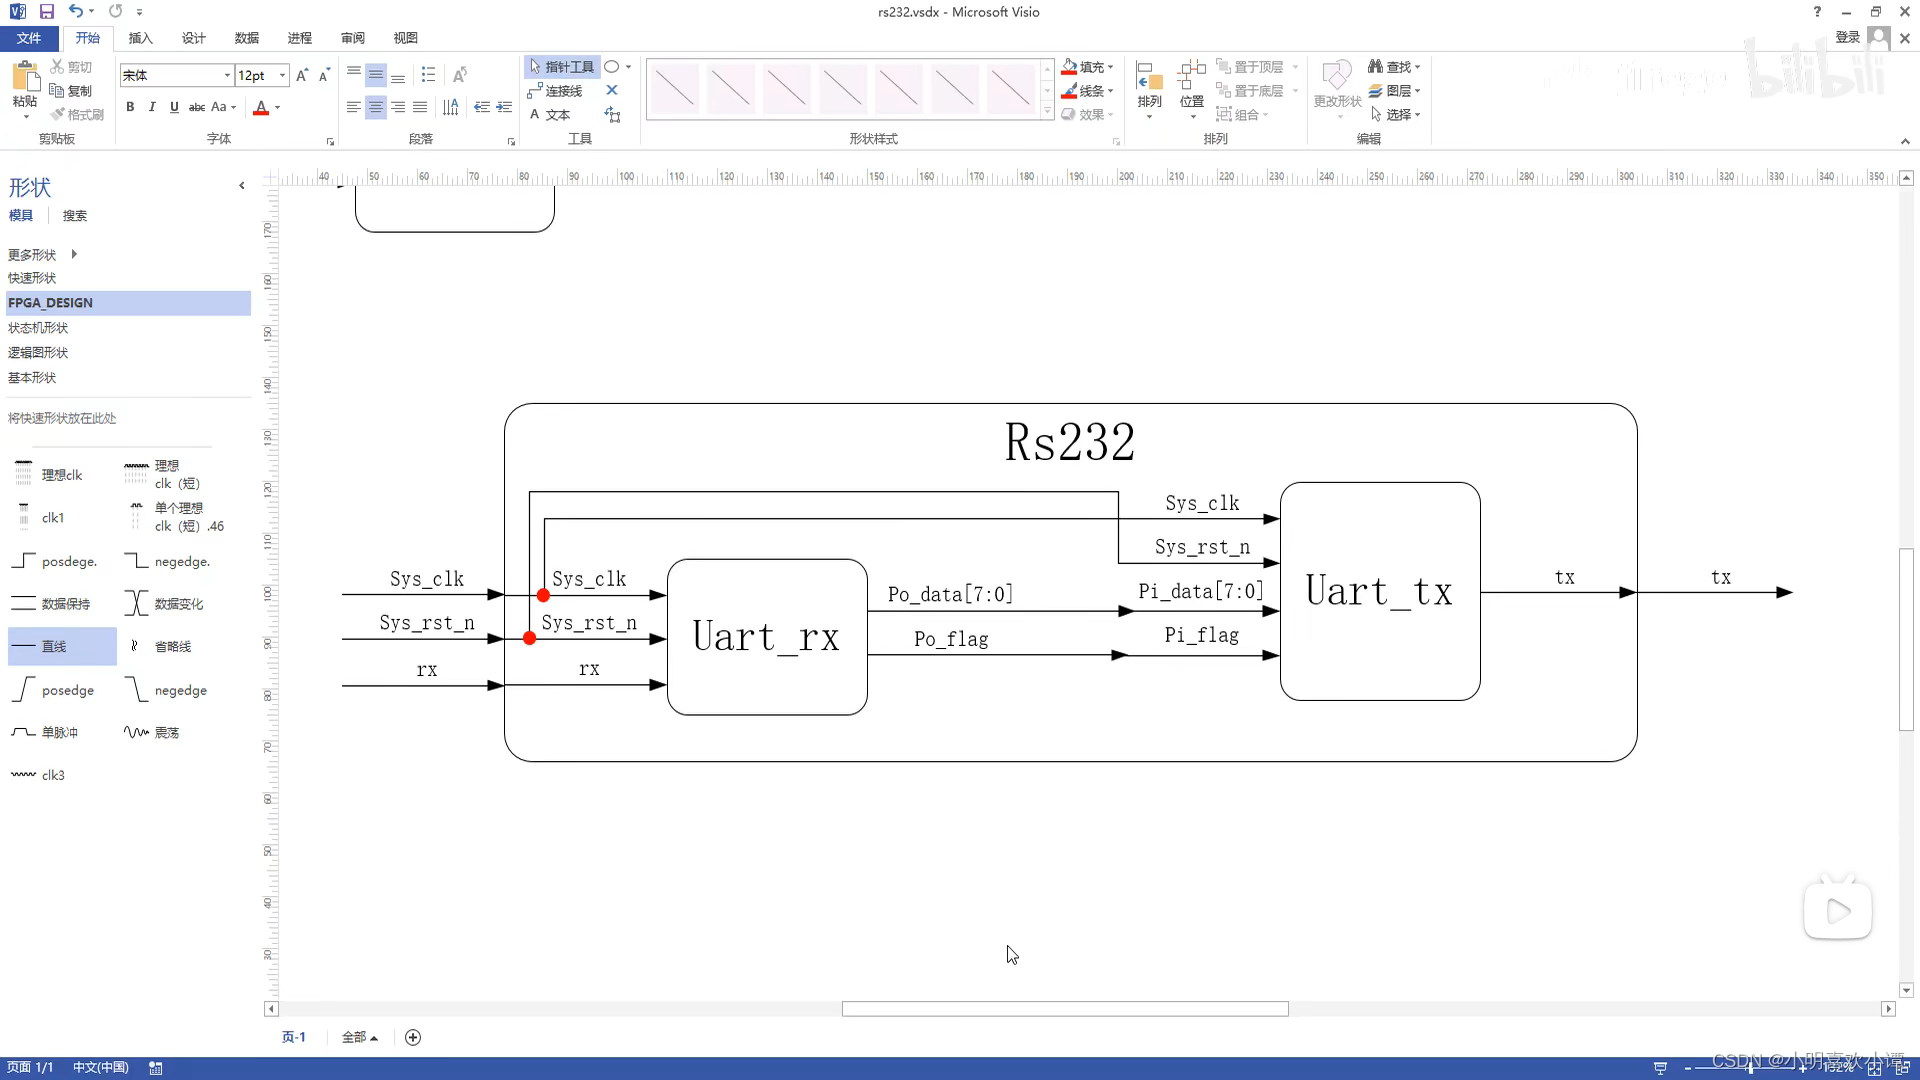The width and height of the screenshot is (1920, 1080).
Task: Switch to the Insert (插入) ribbon tab
Action: point(140,38)
